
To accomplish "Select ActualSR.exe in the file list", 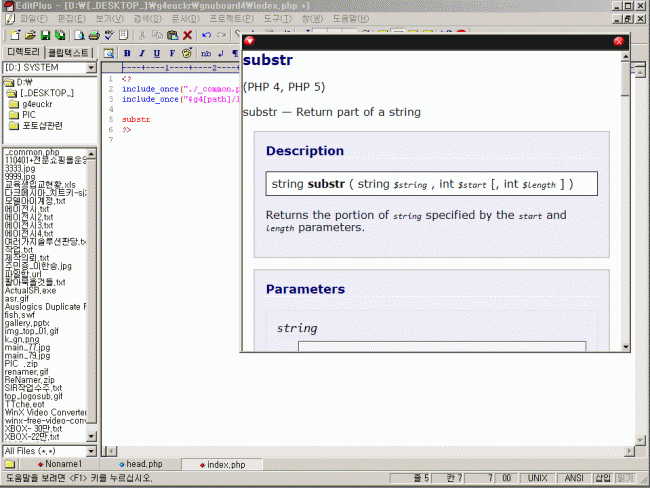I will pyautogui.click(x=30, y=290).
